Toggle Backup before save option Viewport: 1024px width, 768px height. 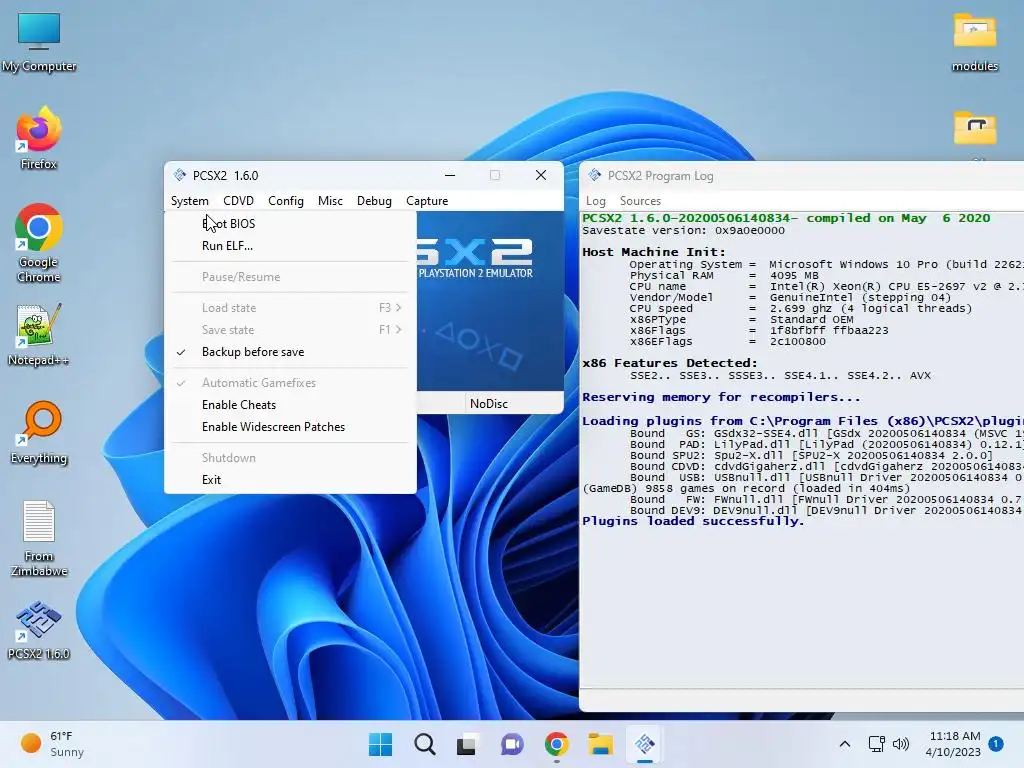(x=290, y=352)
